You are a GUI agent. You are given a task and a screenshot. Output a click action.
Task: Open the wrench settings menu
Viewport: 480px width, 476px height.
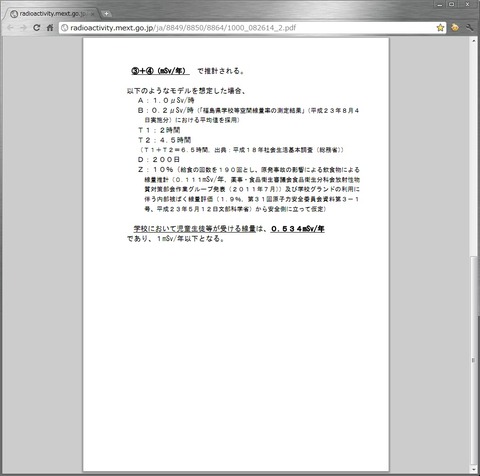469,28
